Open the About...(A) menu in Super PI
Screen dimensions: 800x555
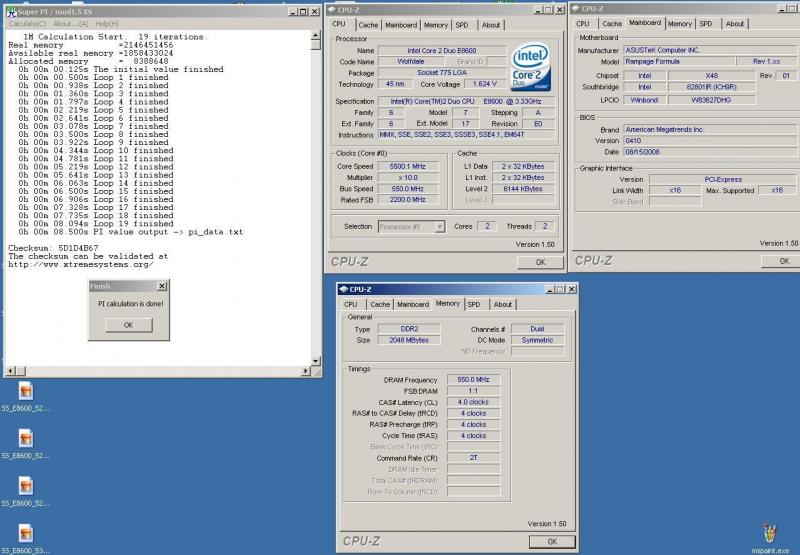pyautogui.click(x=70, y=23)
